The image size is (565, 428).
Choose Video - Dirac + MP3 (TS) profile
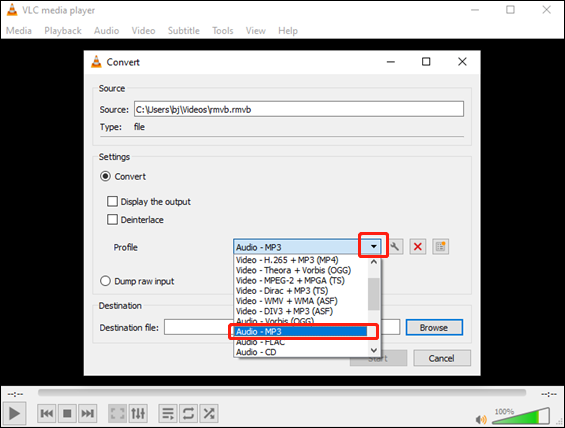(301, 291)
